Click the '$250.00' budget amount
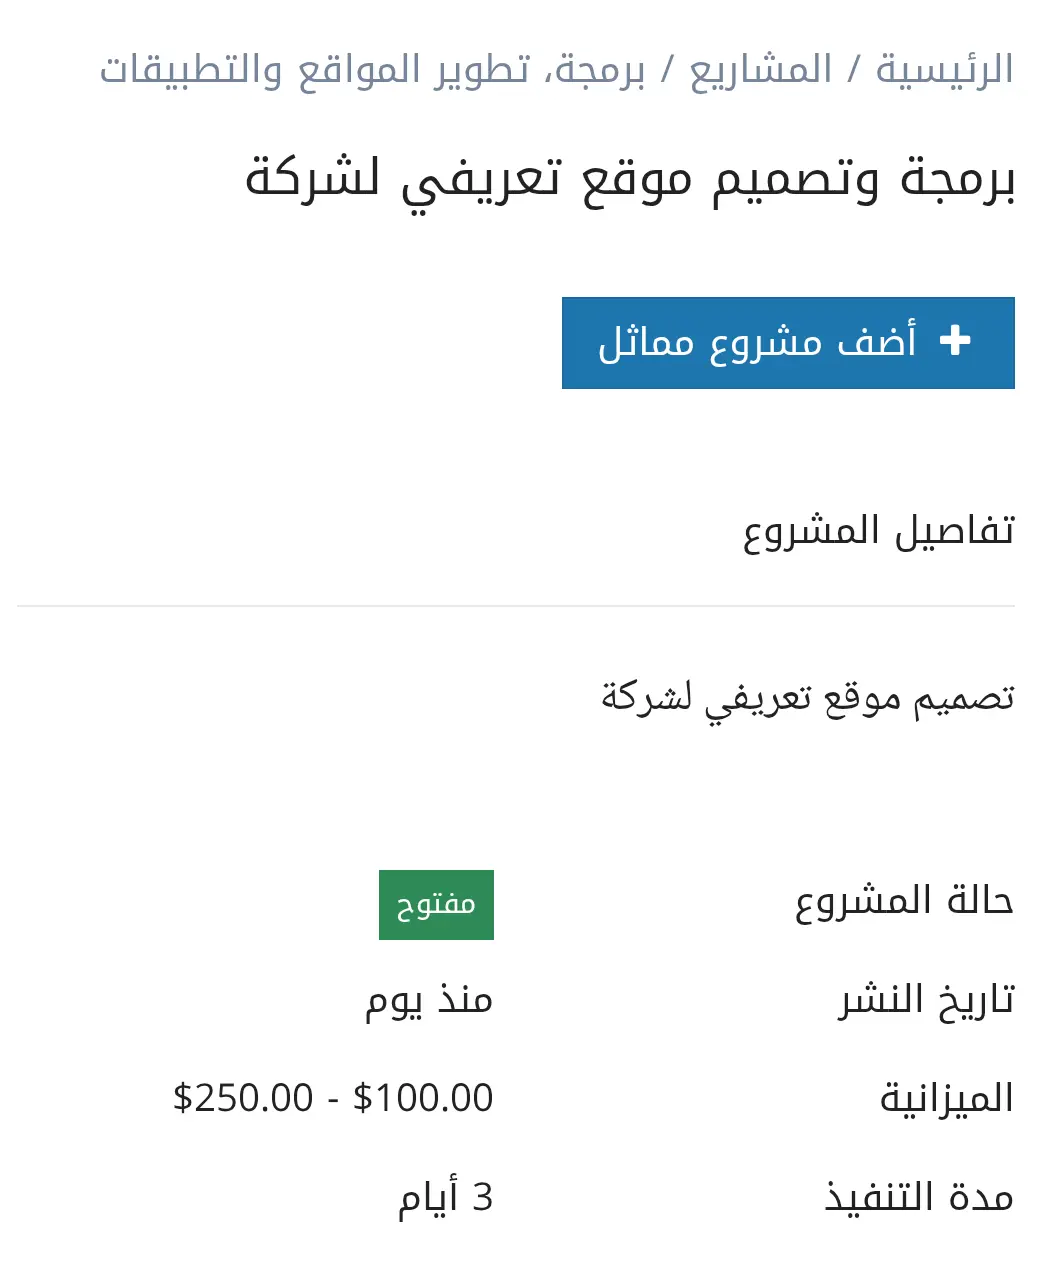Screen dimensions: 1053x1273 [243, 1098]
